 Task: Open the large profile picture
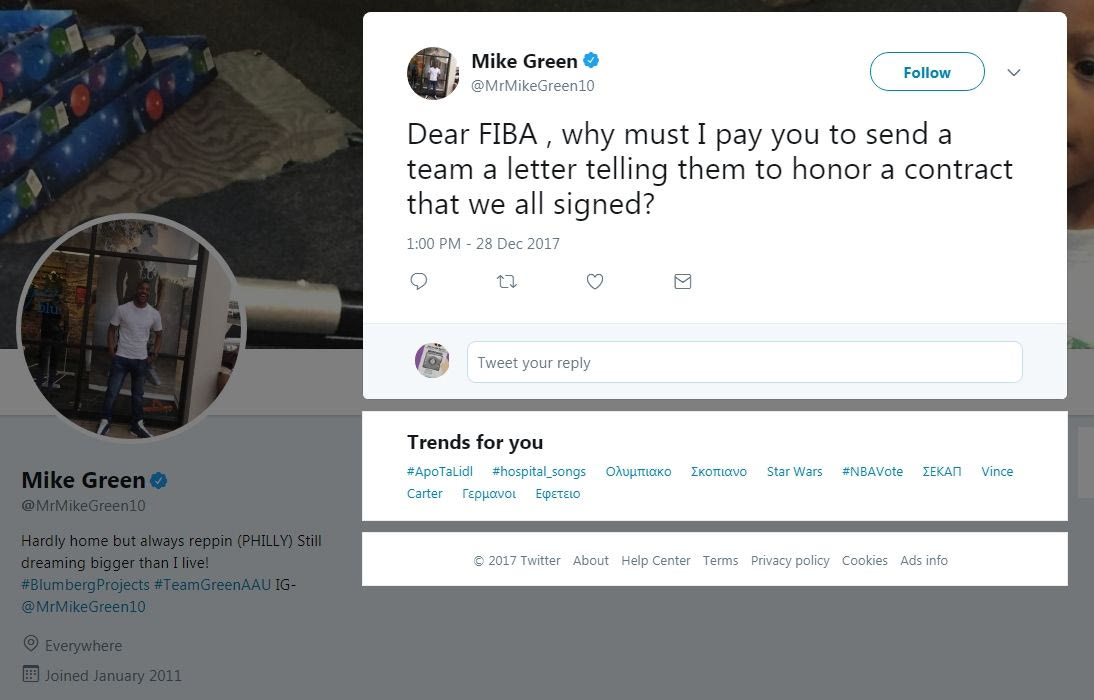click(x=131, y=327)
